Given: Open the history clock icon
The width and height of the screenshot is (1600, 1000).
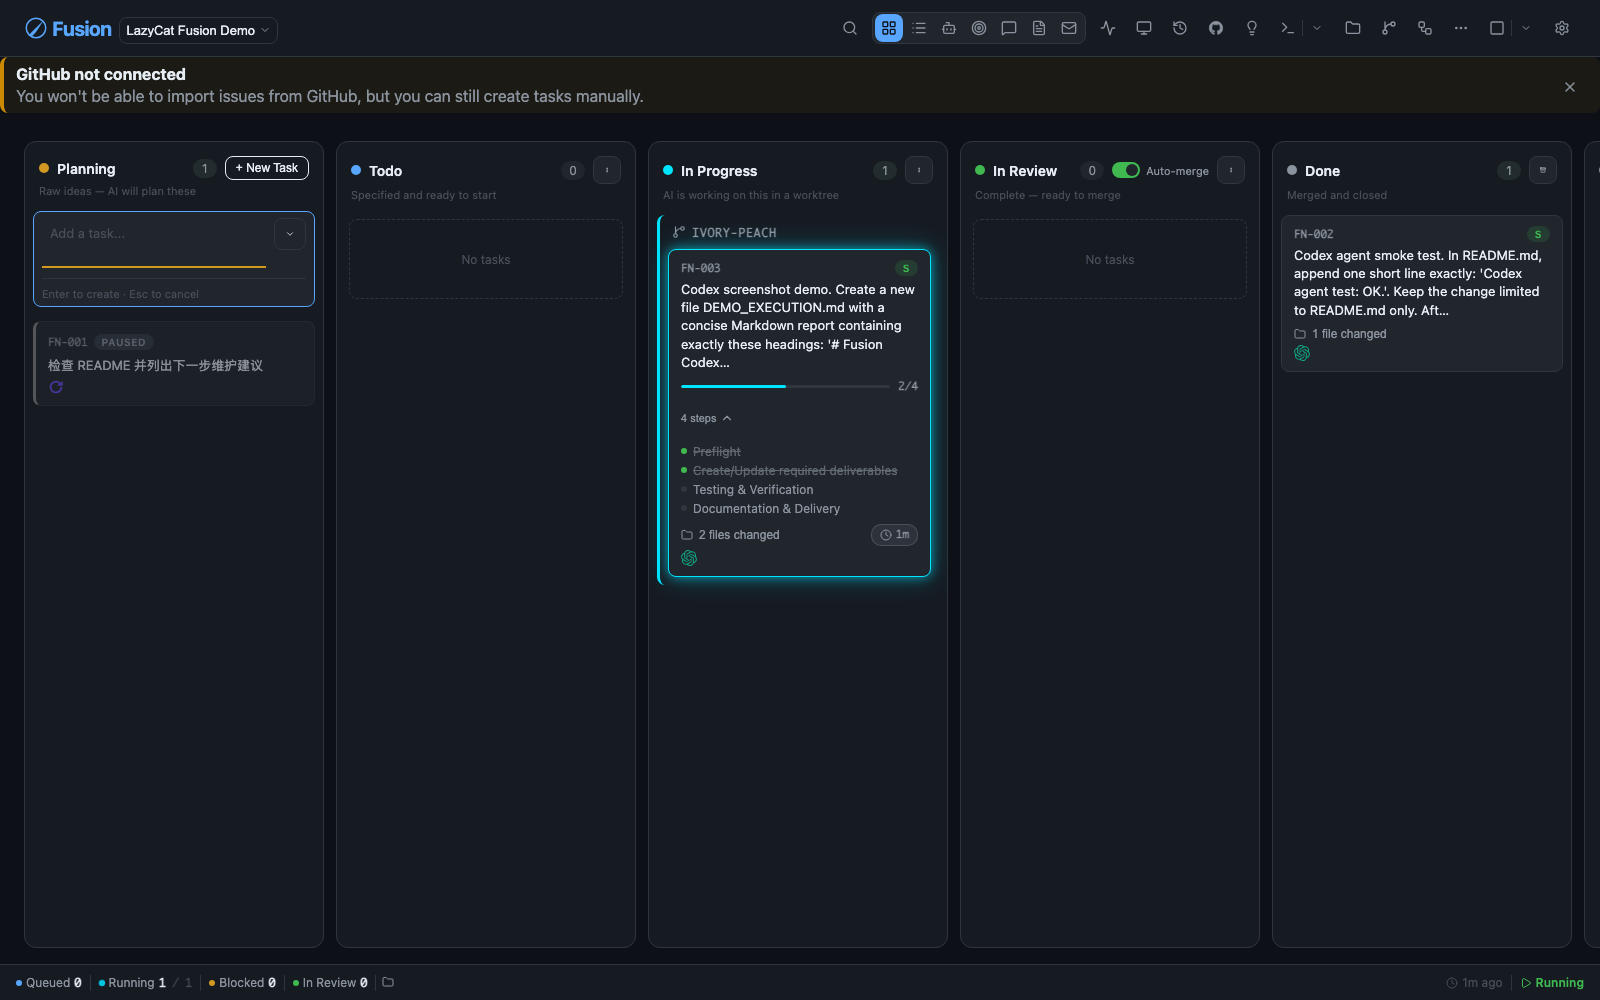Looking at the screenshot, I should (x=1180, y=28).
